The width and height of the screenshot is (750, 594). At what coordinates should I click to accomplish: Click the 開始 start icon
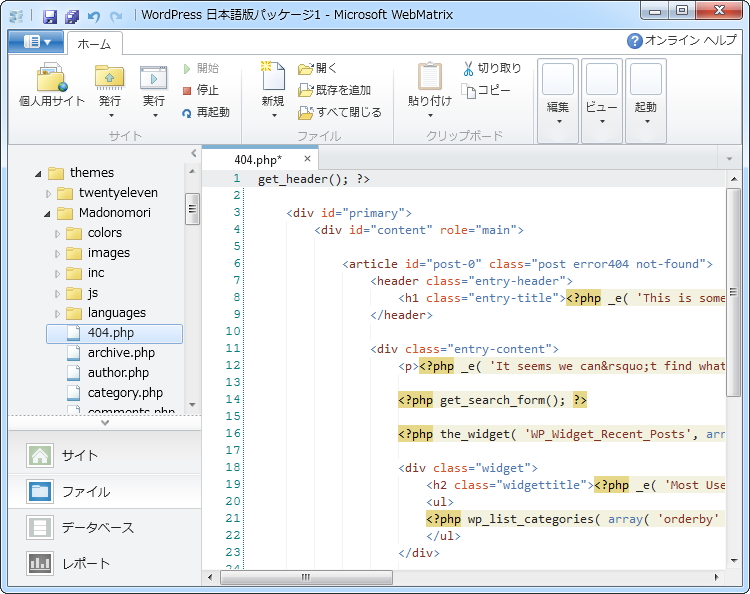pyautogui.click(x=187, y=69)
